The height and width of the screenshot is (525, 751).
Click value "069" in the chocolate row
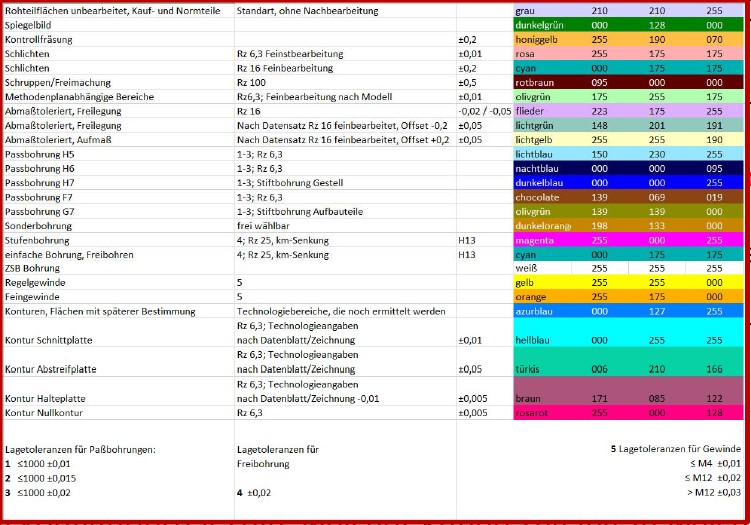point(657,197)
